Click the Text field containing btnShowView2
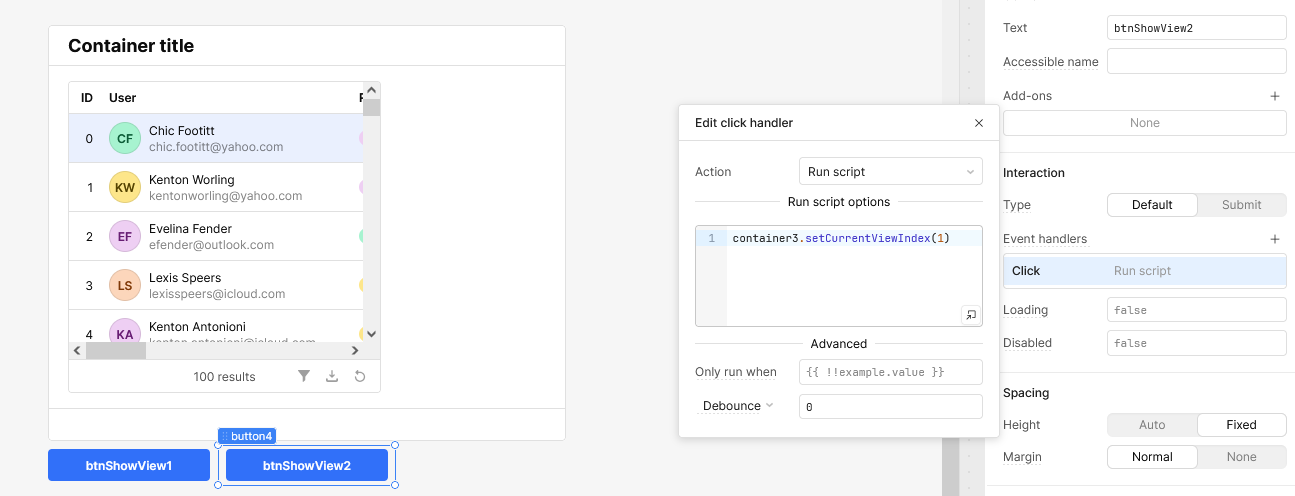Image resolution: width=1295 pixels, height=496 pixels. tap(1196, 28)
